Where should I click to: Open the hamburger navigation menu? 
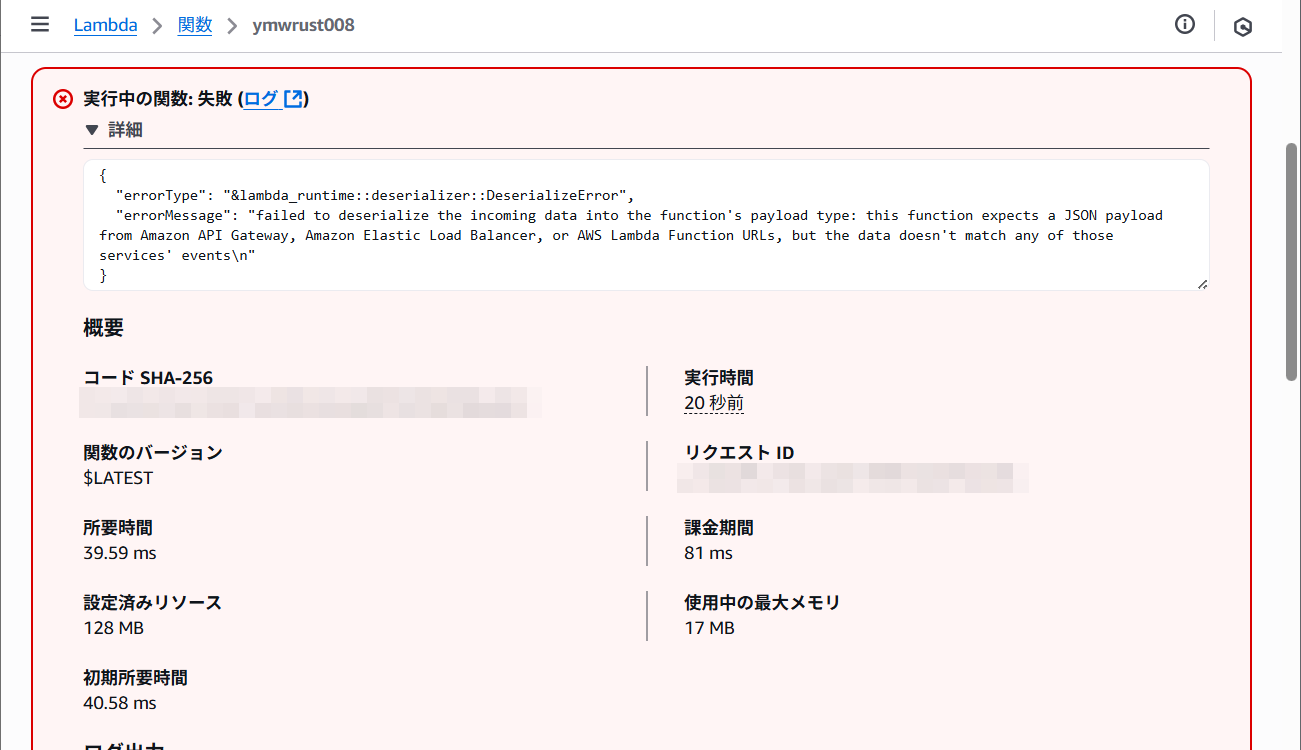pos(40,25)
